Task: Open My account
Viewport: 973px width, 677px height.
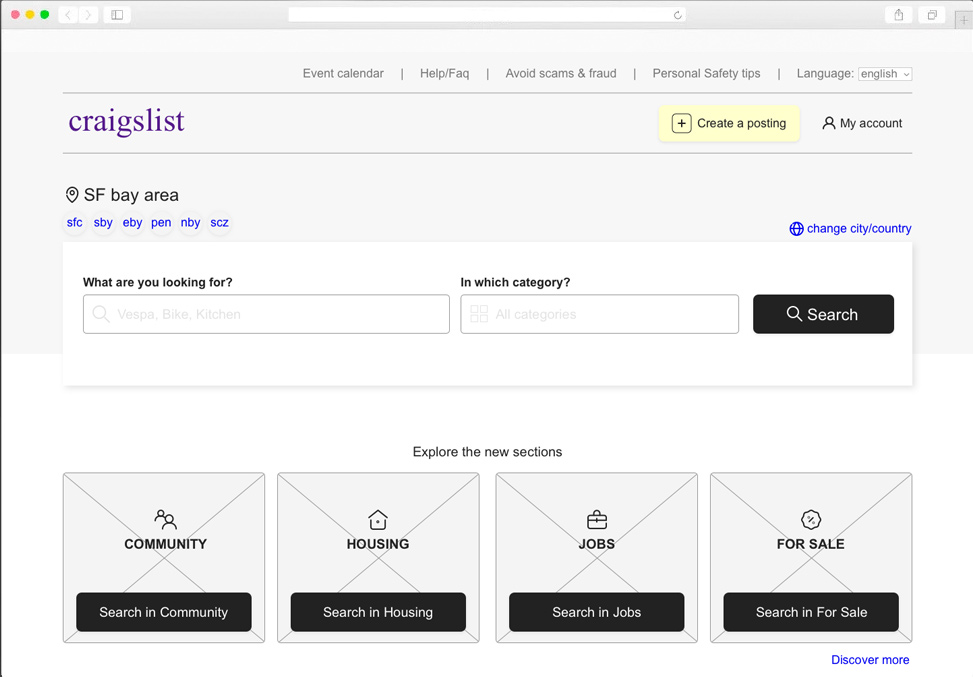Action: pyautogui.click(x=862, y=123)
